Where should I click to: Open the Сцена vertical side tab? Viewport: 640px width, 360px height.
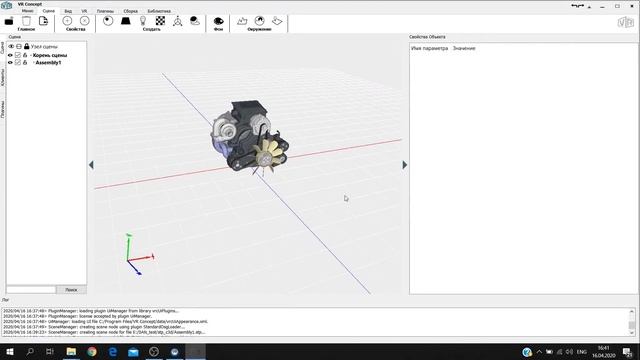2,48
